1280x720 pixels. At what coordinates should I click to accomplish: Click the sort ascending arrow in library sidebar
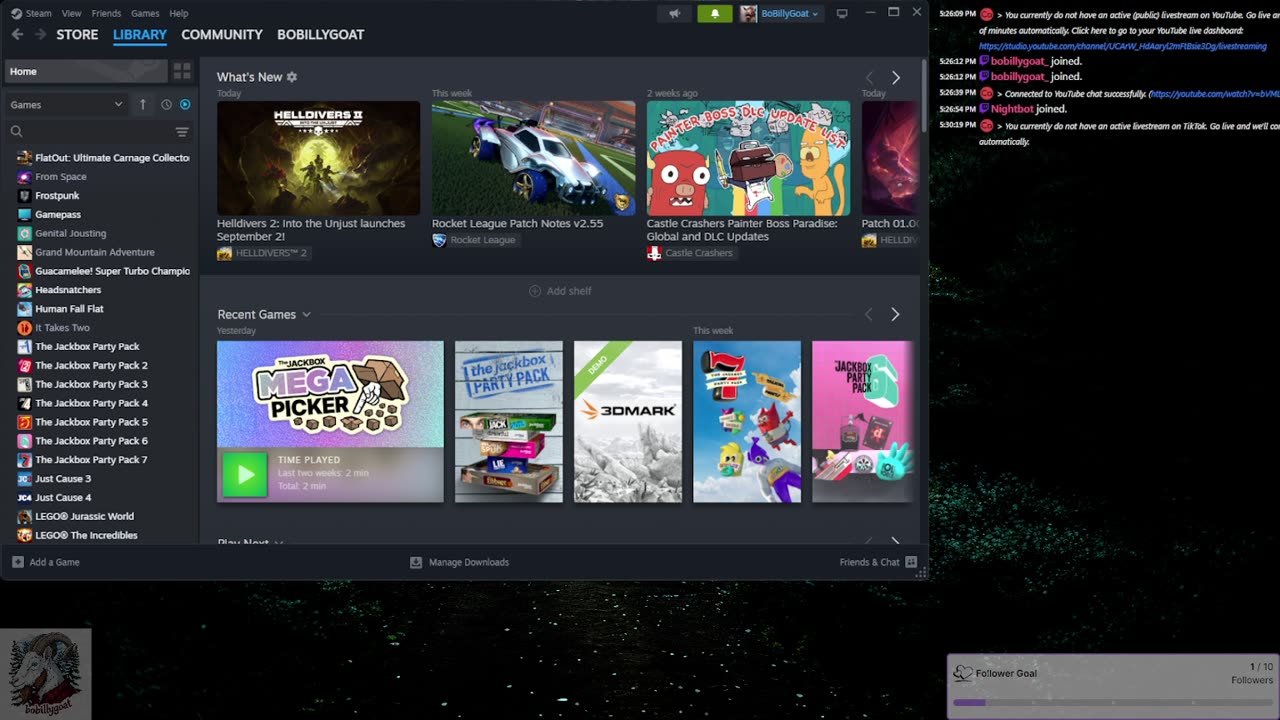point(143,104)
